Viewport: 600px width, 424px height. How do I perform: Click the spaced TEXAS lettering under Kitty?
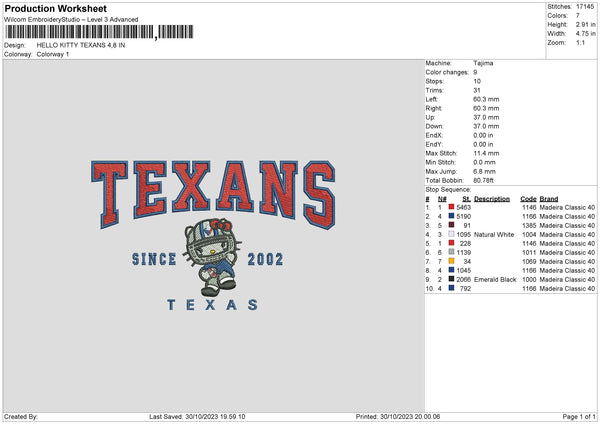tap(212, 305)
